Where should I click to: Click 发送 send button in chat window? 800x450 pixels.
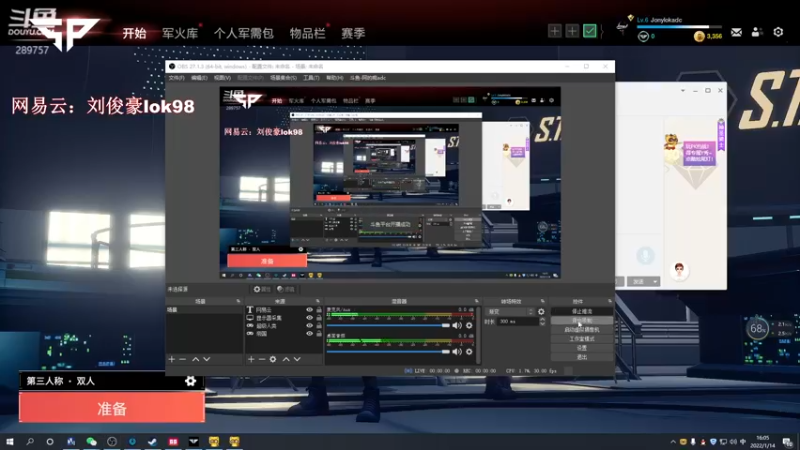click(639, 282)
